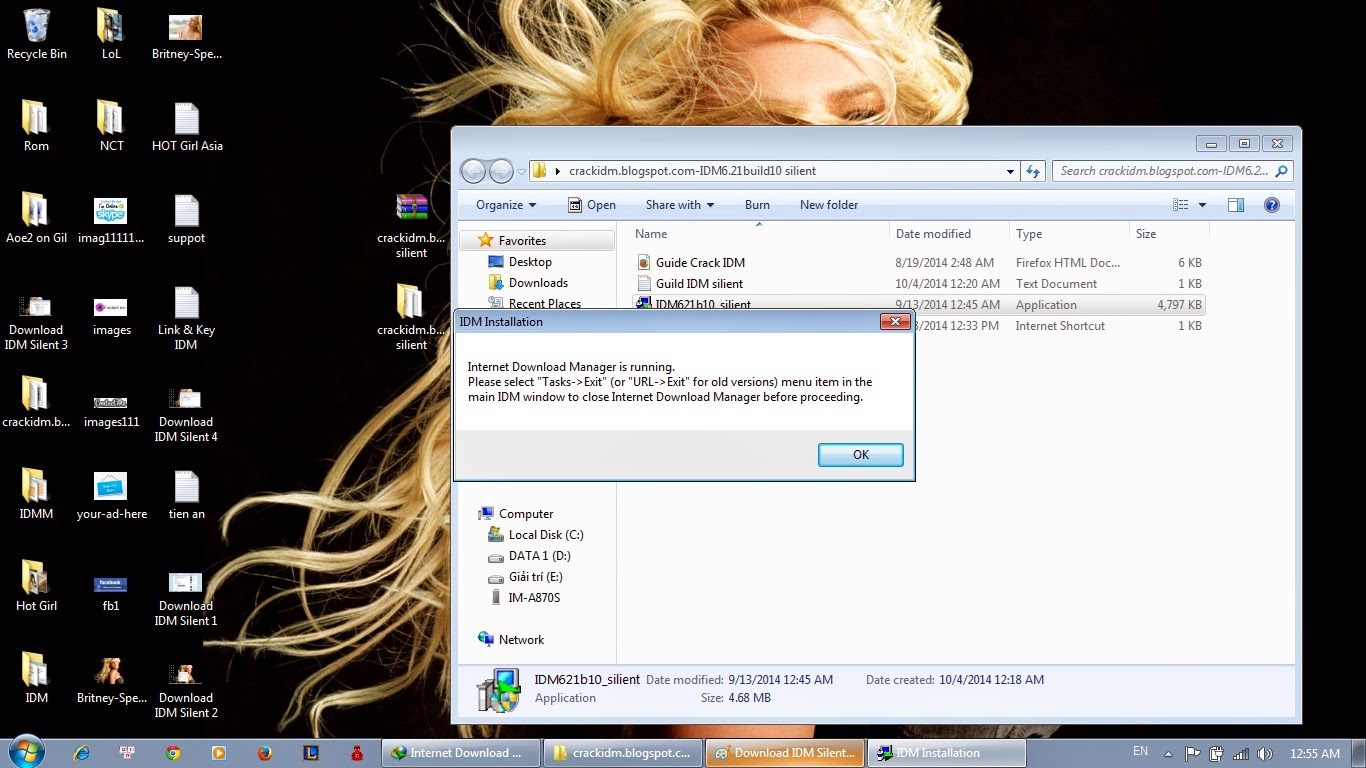Open Local Disk (C:)
Viewport: 1366px width, 768px height.
[x=545, y=535]
